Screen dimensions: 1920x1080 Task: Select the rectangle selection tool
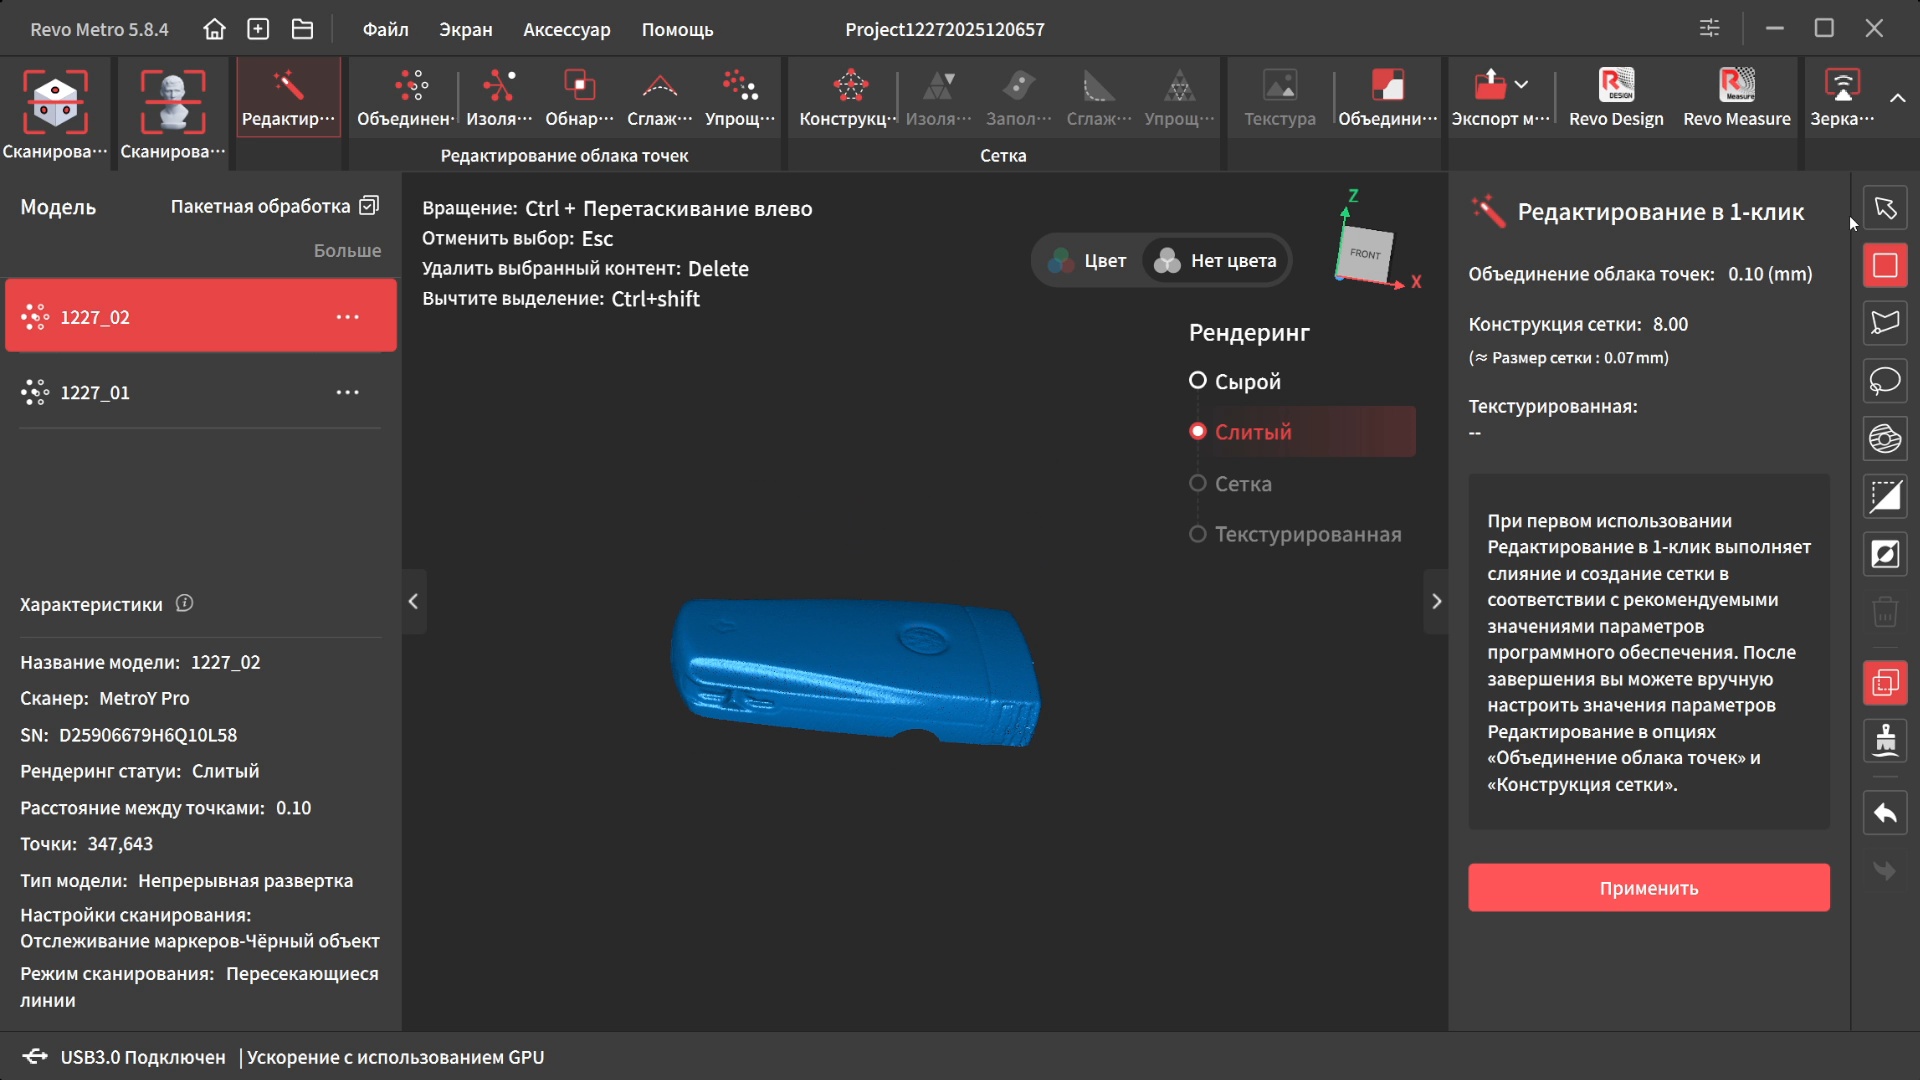tap(1885, 266)
